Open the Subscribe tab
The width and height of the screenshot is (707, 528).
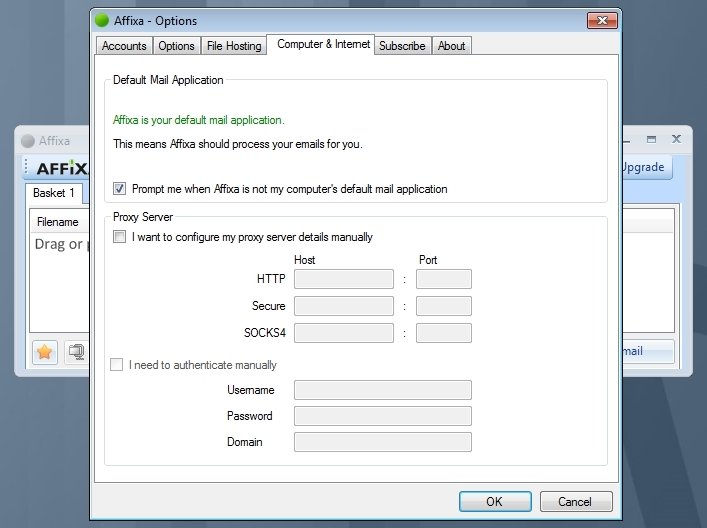tap(402, 46)
